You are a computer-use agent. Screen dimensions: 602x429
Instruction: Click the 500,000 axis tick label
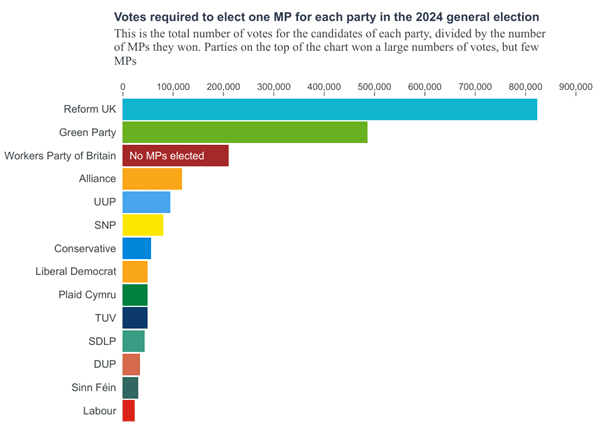click(374, 87)
